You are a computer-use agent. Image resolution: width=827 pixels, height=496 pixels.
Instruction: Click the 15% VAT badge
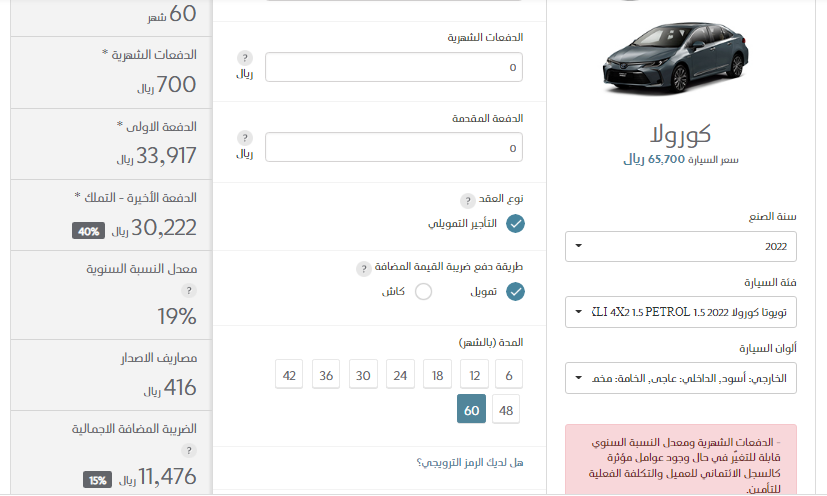(97, 480)
